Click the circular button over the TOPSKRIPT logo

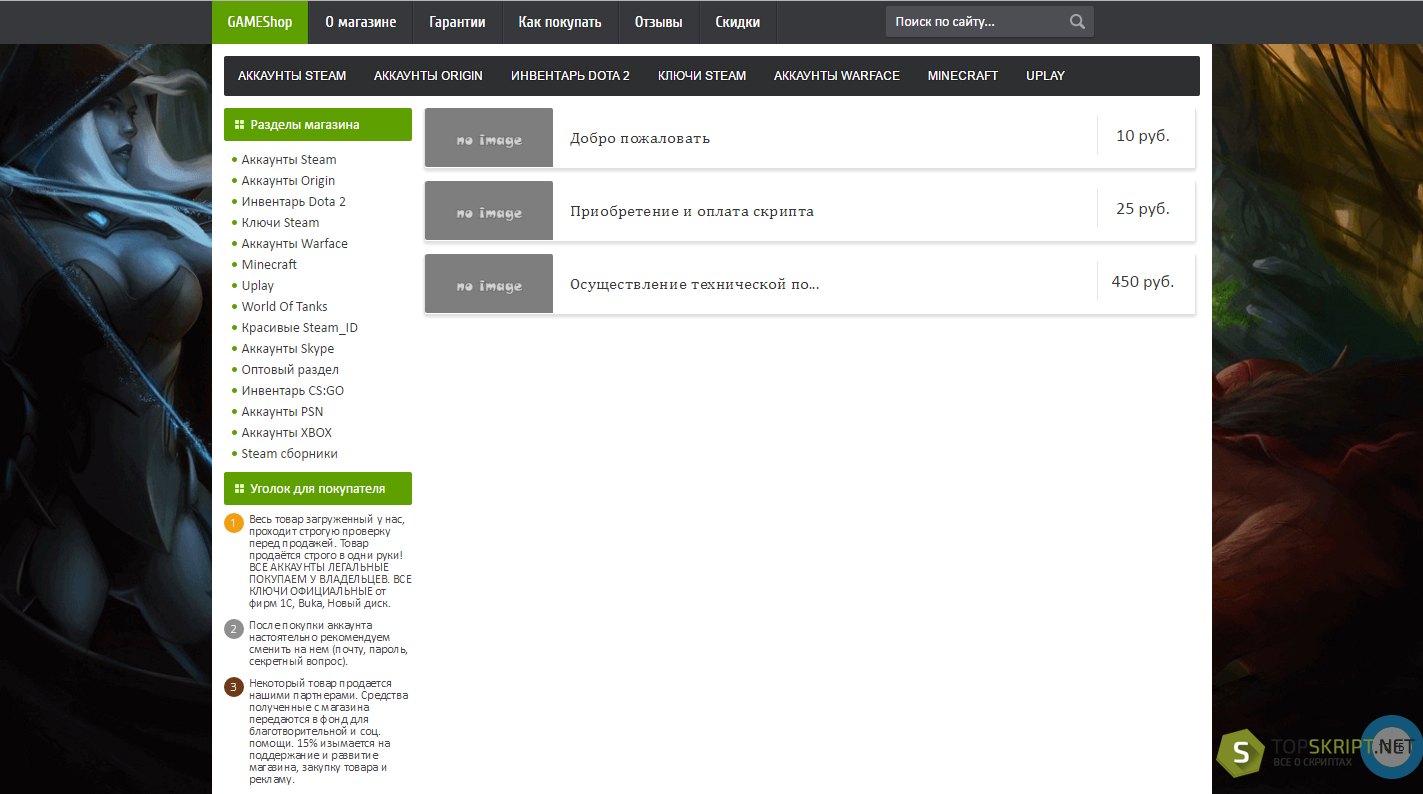[1391, 747]
